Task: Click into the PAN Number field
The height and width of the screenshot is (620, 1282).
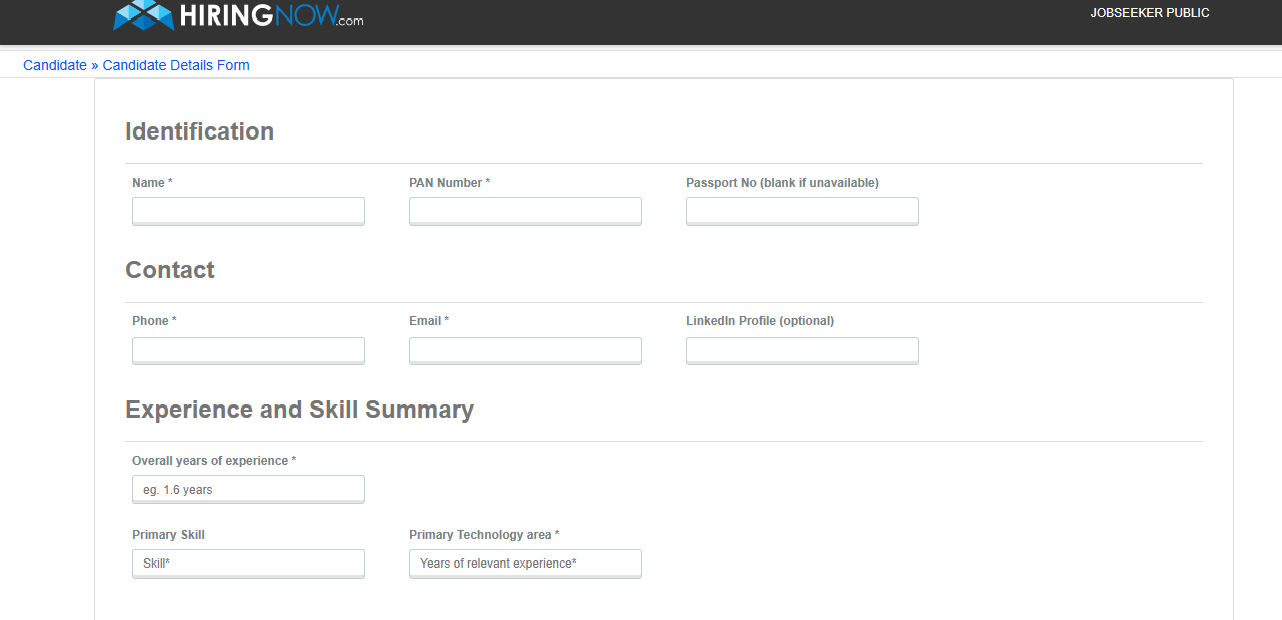Action: point(525,211)
